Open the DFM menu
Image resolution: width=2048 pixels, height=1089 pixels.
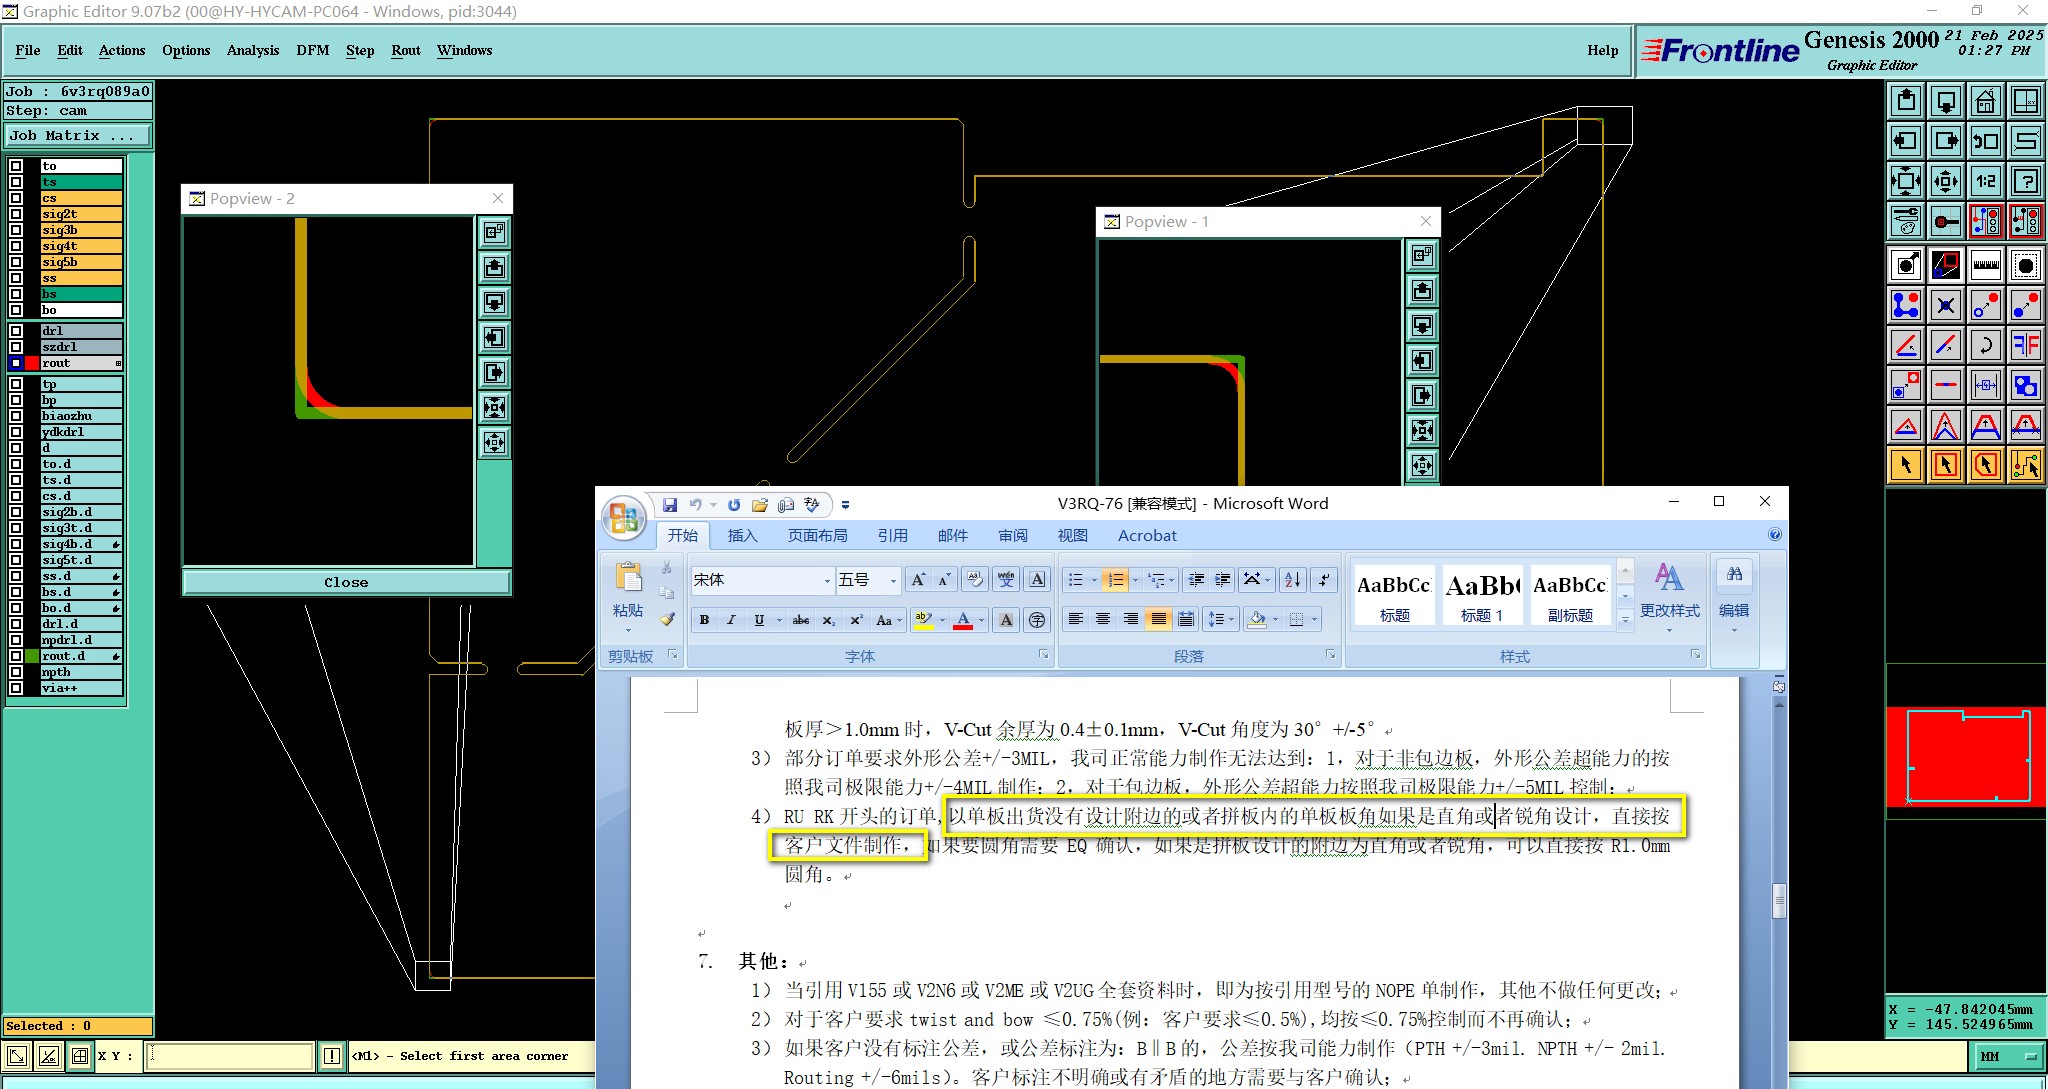[x=312, y=50]
